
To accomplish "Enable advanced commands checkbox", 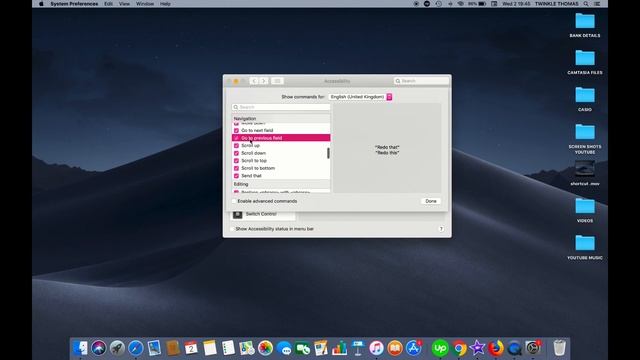I will tap(234, 201).
